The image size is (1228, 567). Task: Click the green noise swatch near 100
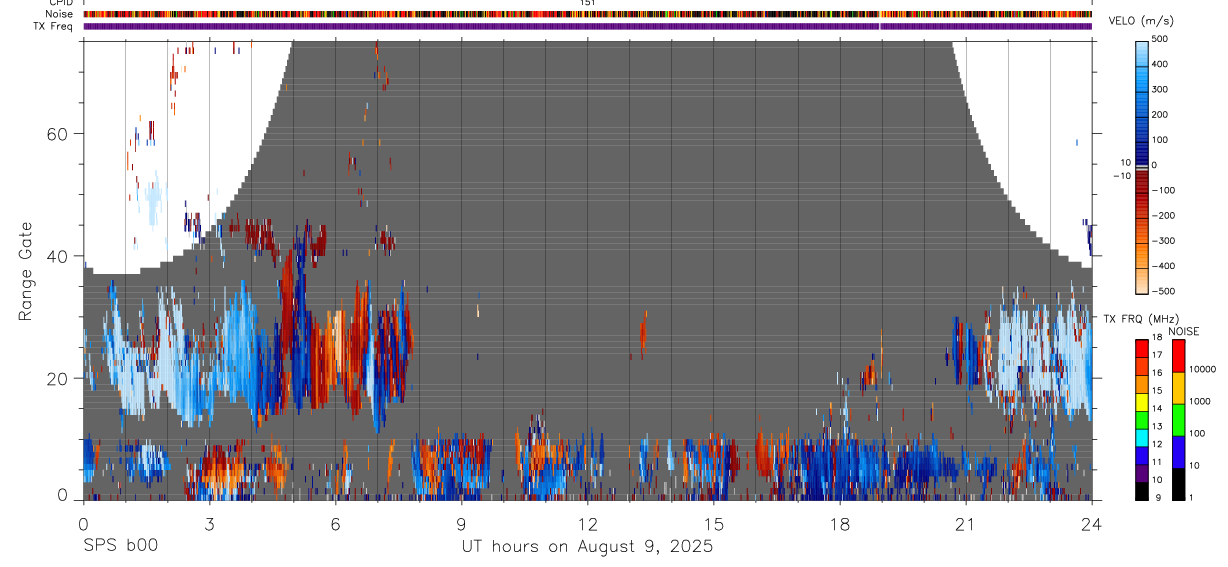pos(1179,419)
